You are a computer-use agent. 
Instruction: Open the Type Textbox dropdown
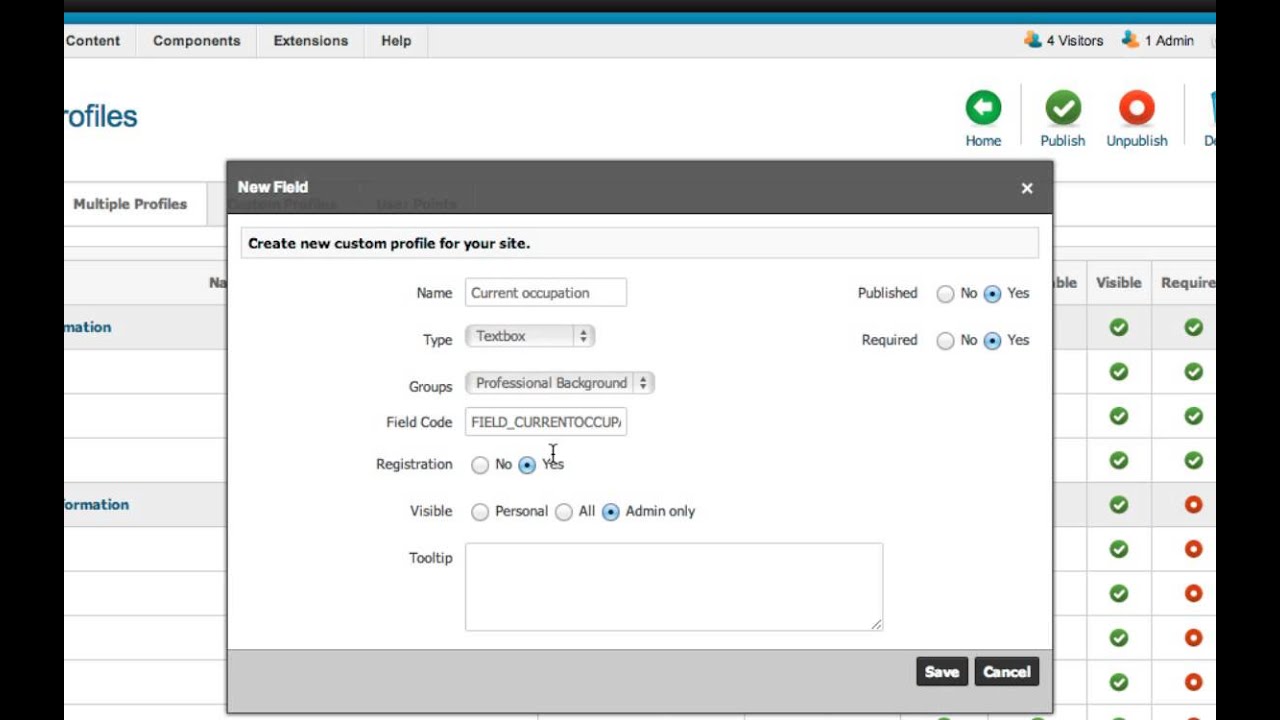point(530,337)
